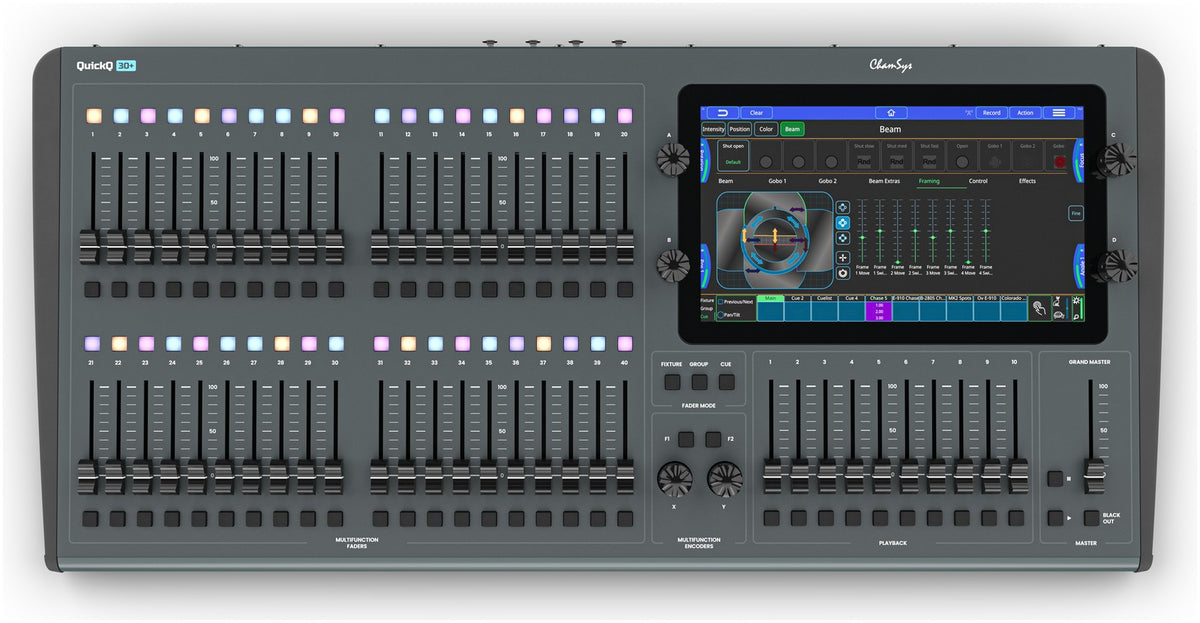Image resolution: width=1200 pixels, height=623 pixels.
Task: Push encoder A beside the touchscreen
Action: (x=673, y=159)
